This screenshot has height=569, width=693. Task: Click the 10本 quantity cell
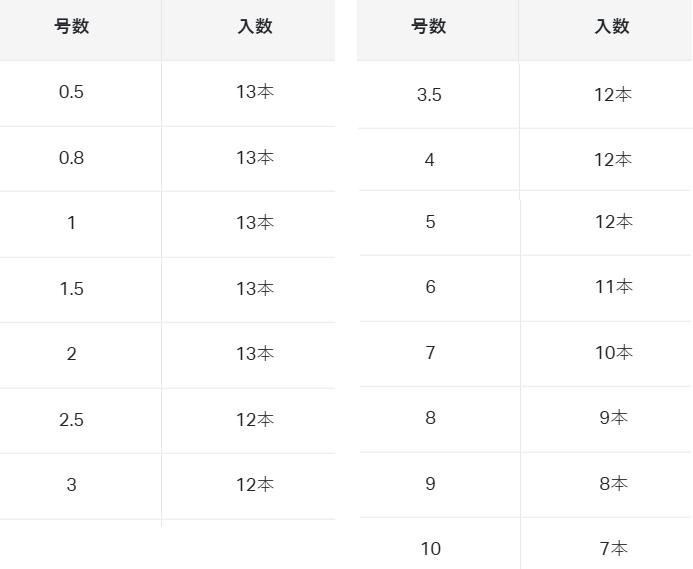(x=613, y=353)
